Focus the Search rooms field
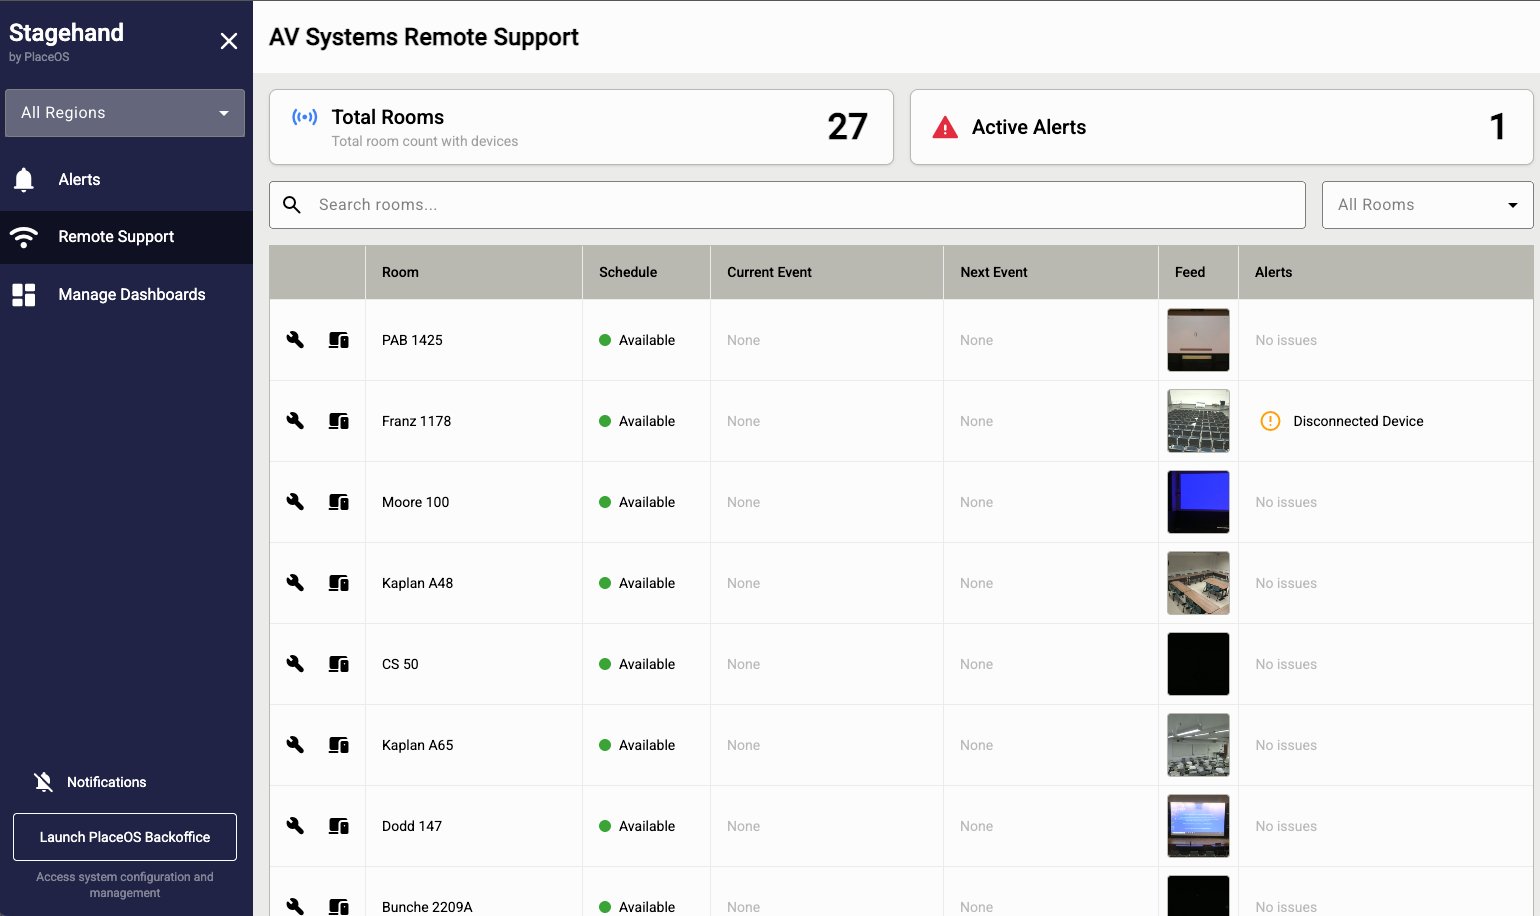Screen dimensions: 1540x916 point(800,205)
